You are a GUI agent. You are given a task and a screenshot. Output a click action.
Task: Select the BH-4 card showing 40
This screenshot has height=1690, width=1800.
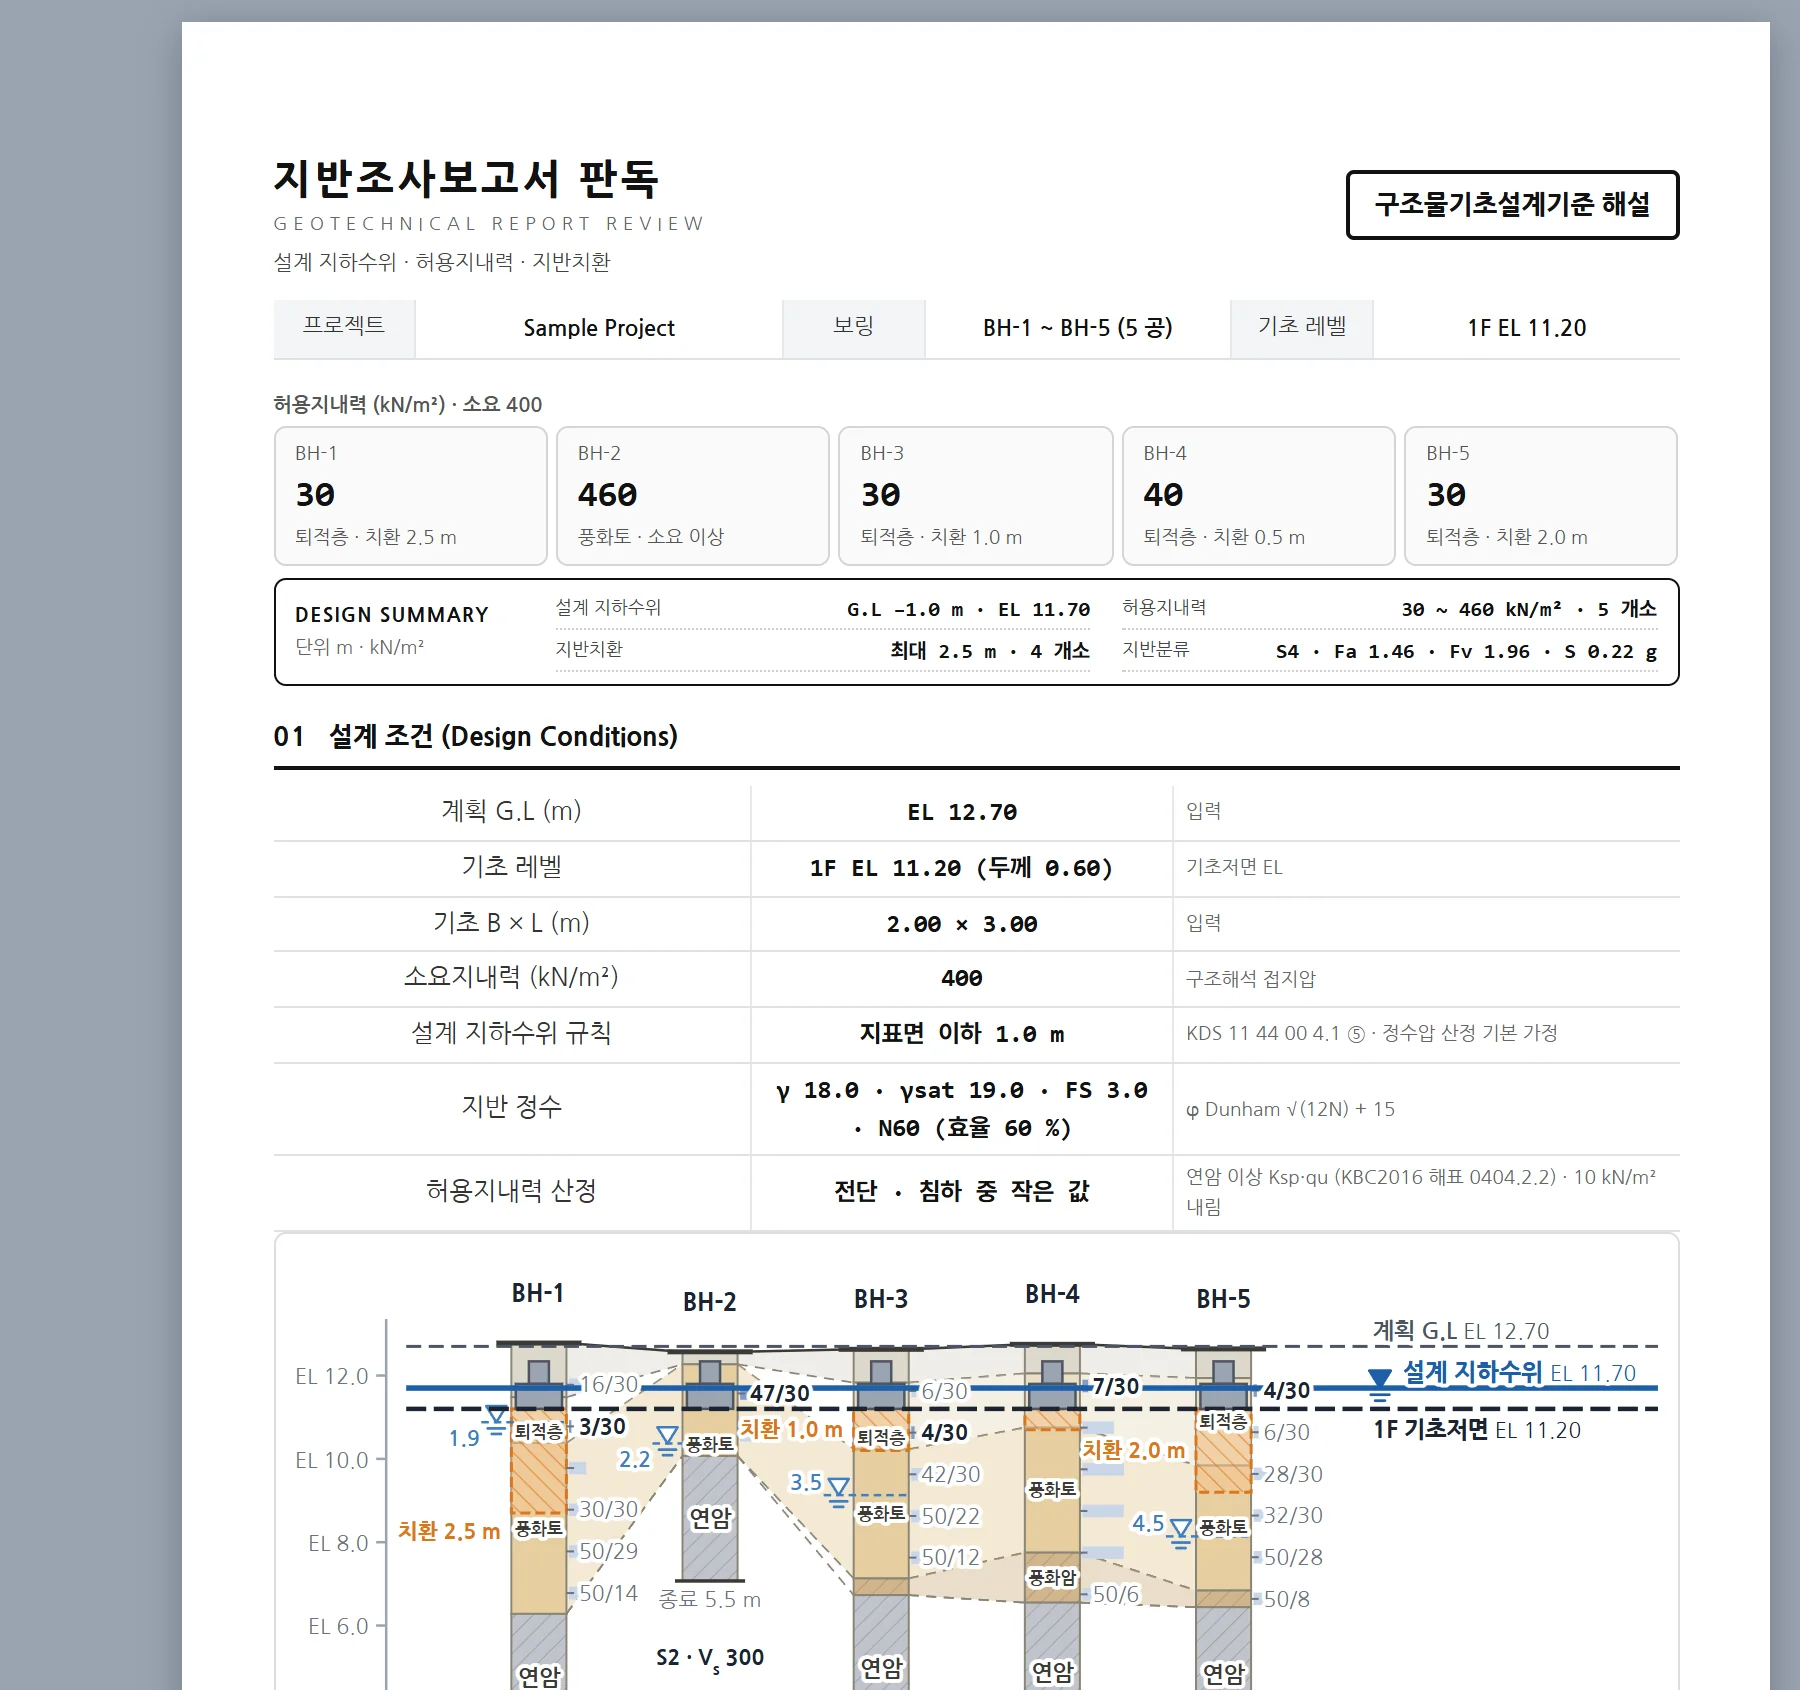coord(1259,496)
